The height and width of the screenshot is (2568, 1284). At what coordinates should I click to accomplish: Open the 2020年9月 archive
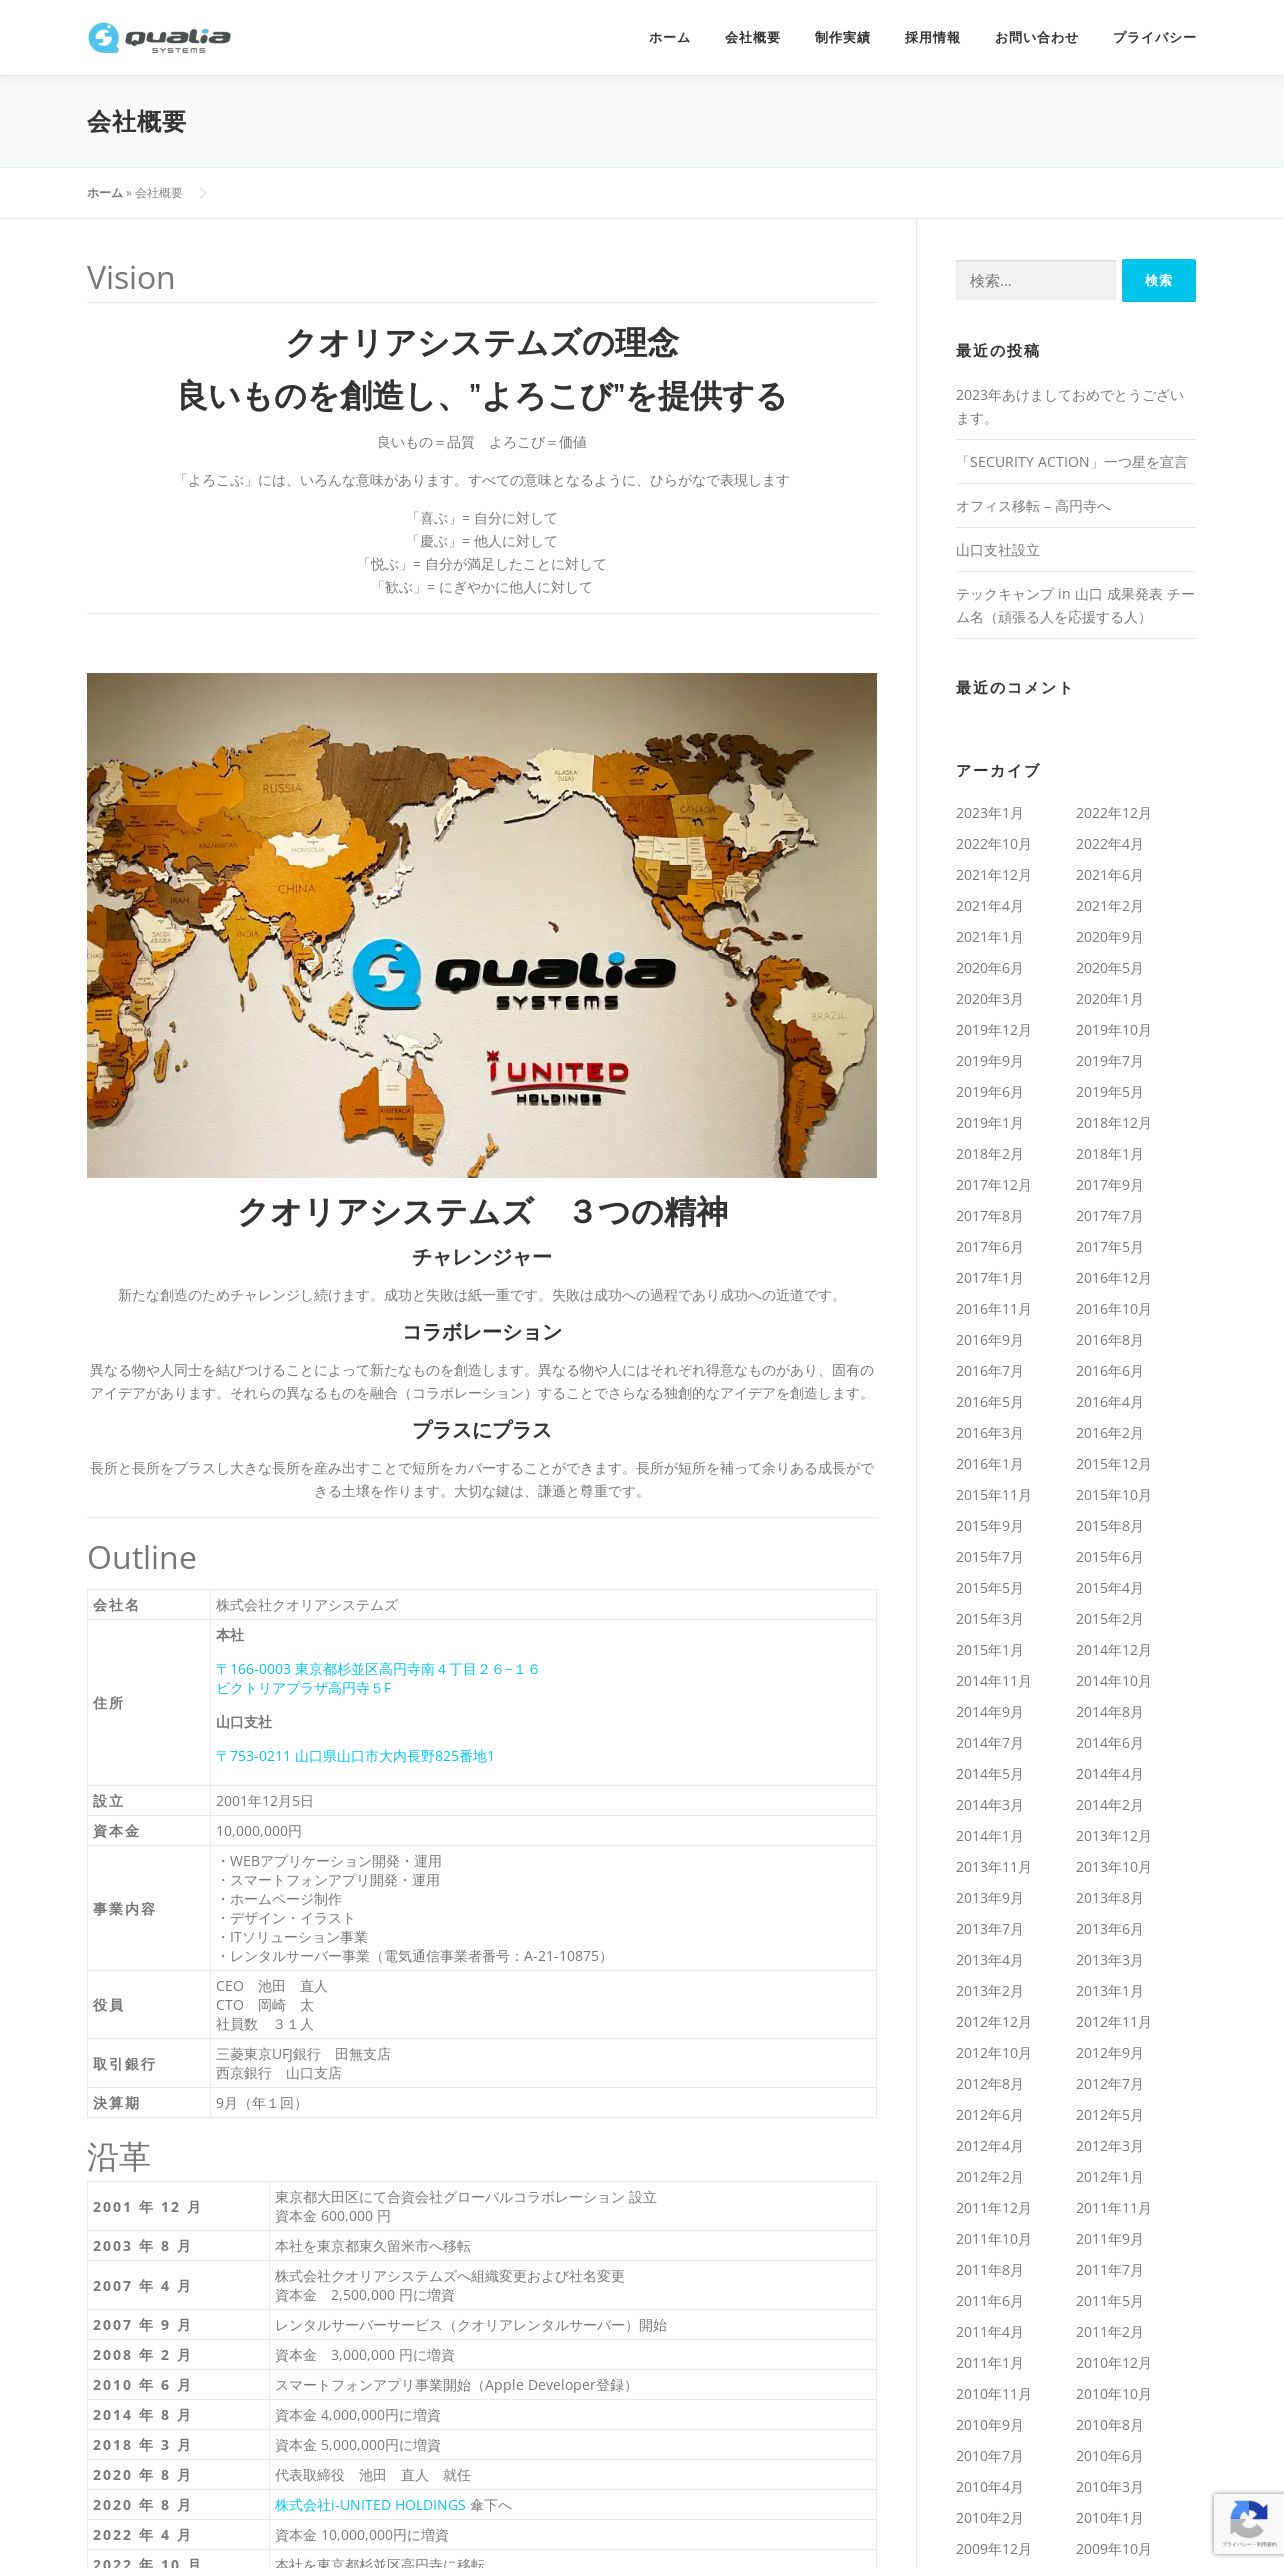coord(1109,937)
